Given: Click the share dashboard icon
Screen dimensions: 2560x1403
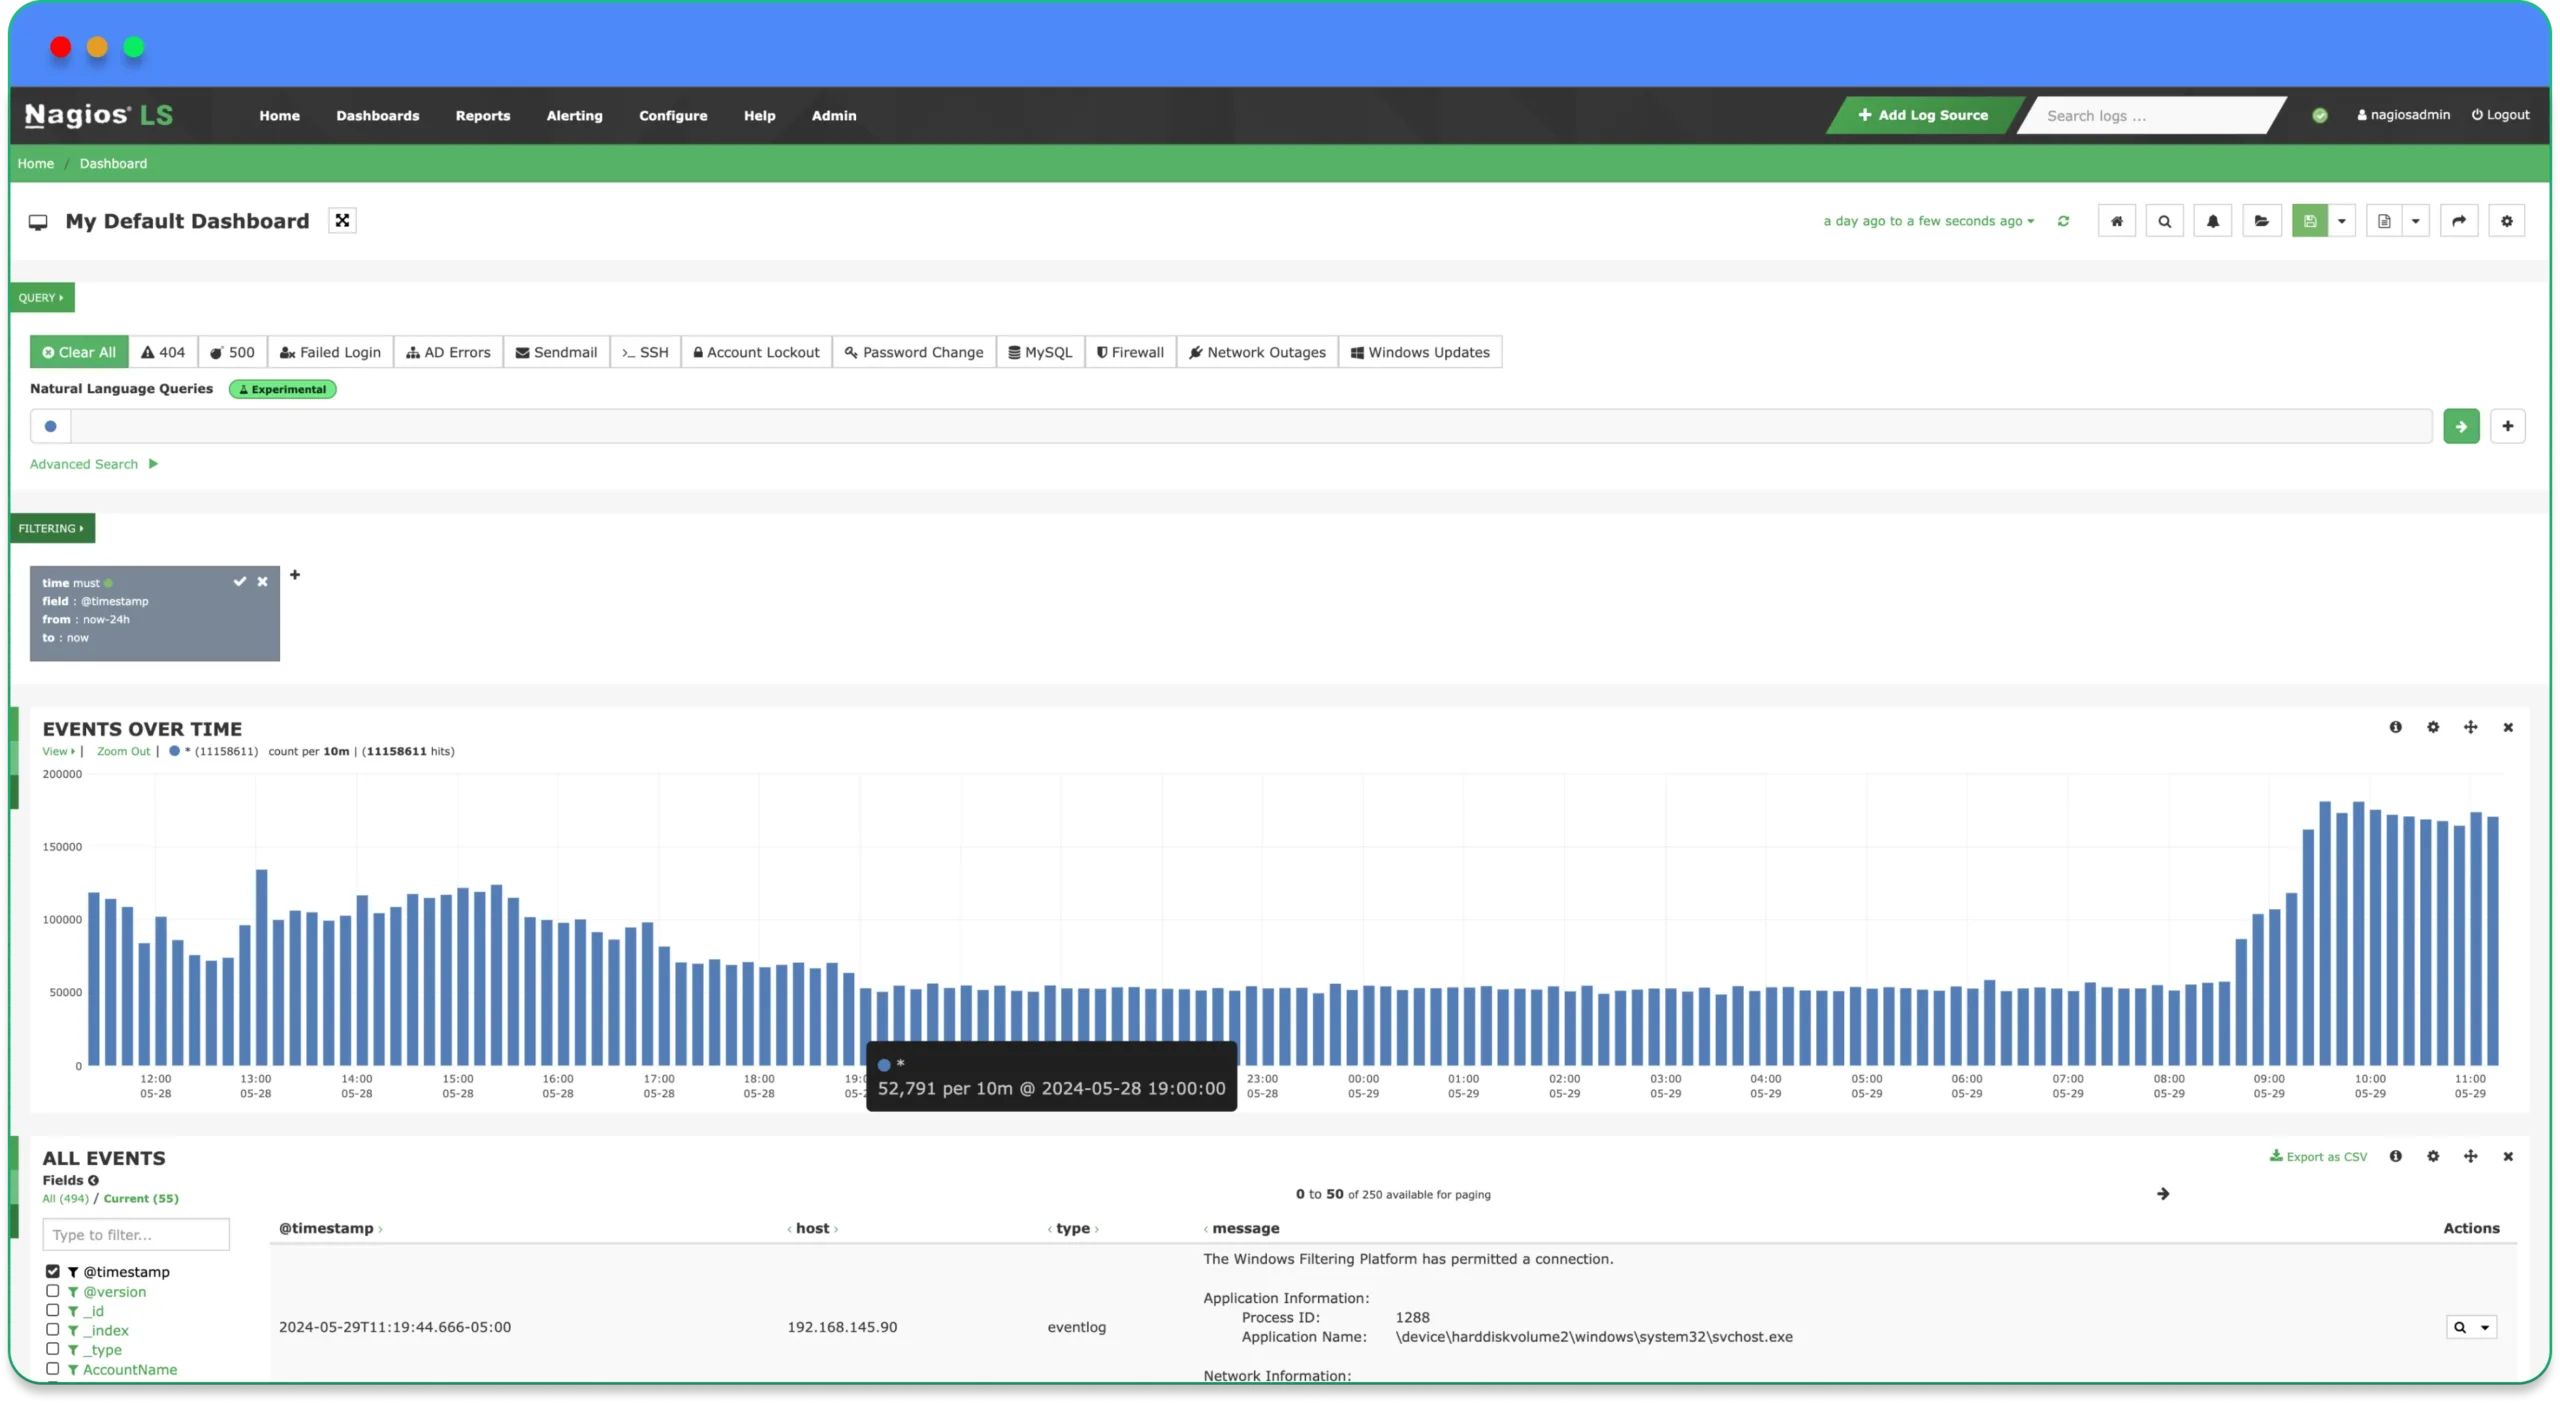Looking at the screenshot, I should [2458, 221].
